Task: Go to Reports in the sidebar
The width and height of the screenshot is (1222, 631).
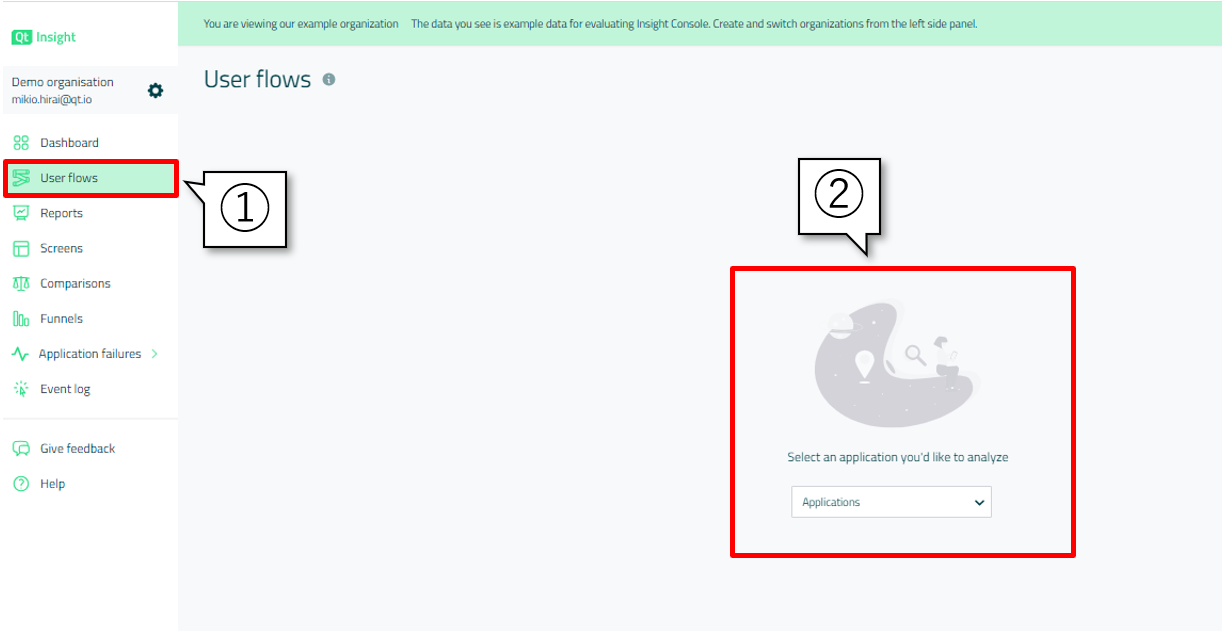Action: [61, 213]
